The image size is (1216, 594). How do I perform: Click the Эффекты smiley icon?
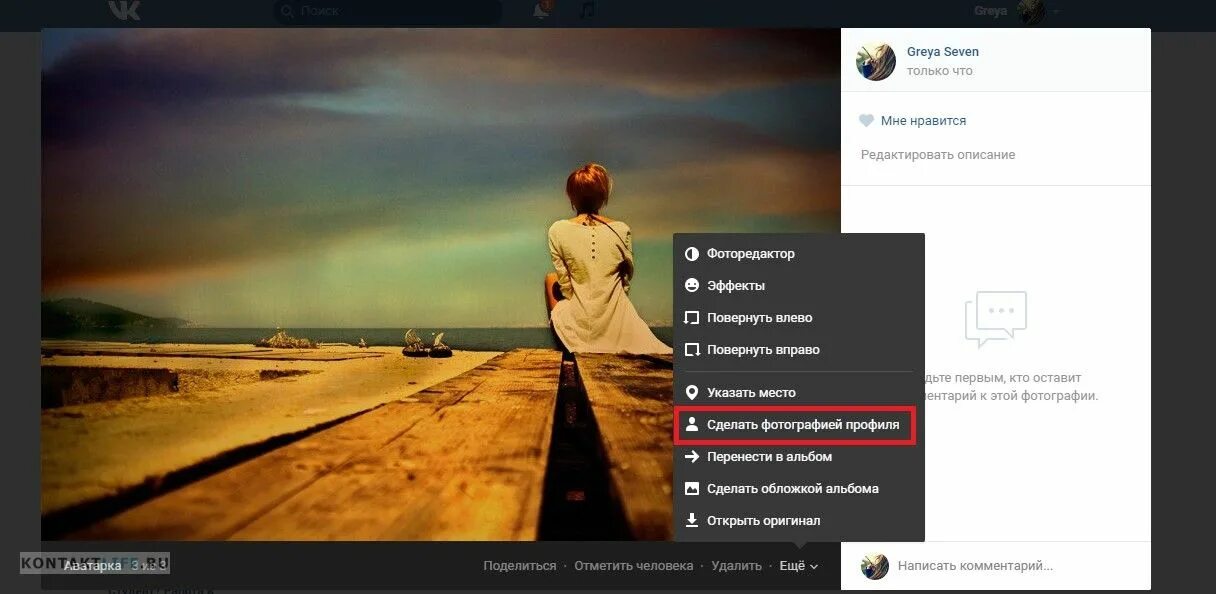tap(691, 286)
